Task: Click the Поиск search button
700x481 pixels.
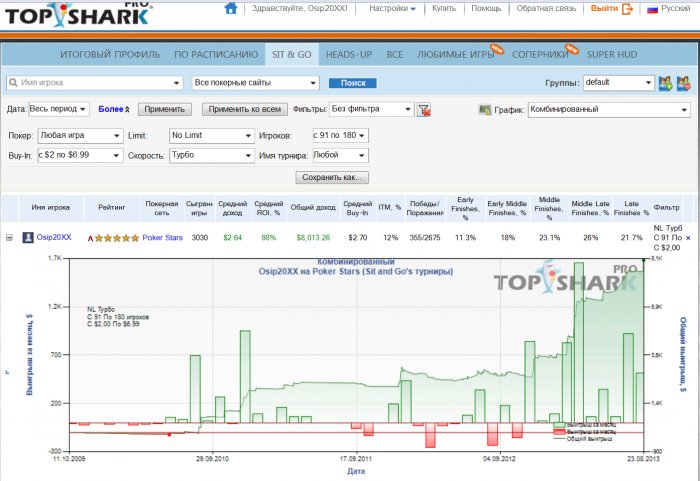Action: (x=353, y=83)
